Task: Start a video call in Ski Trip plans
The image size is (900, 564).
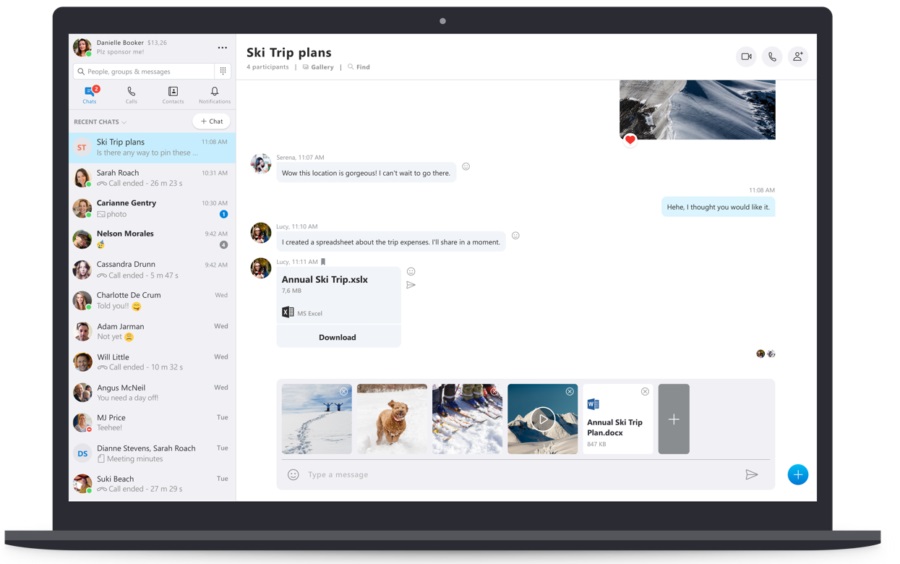Action: pyautogui.click(x=745, y=57)
